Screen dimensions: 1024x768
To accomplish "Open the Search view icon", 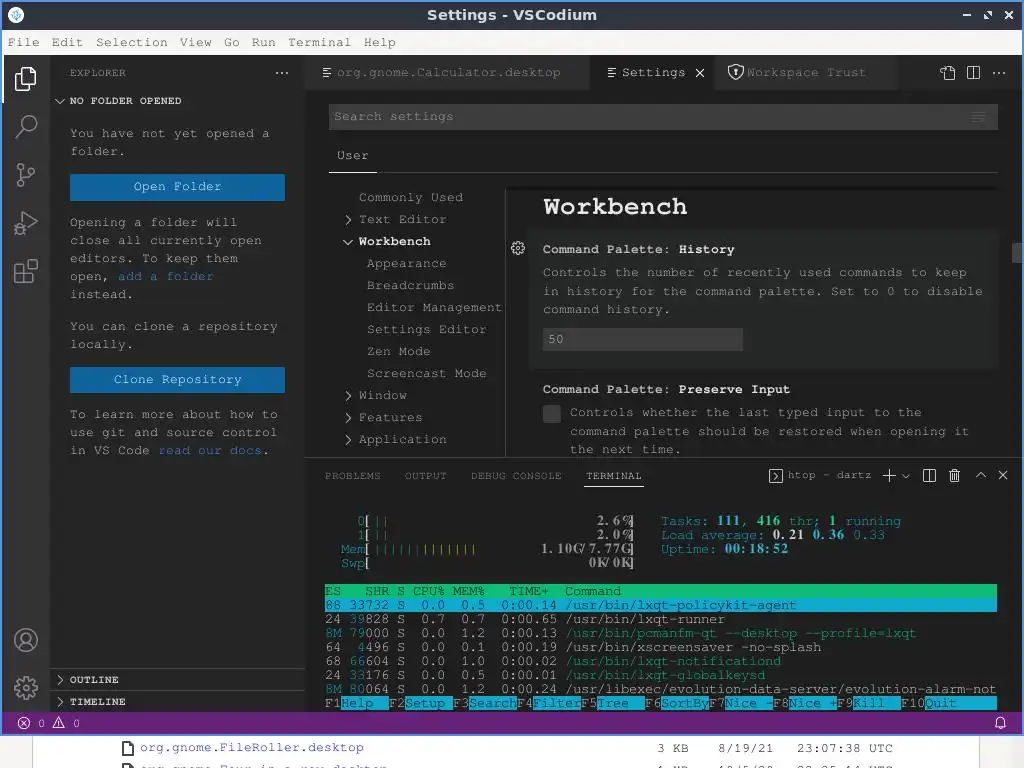I will 25,127.
